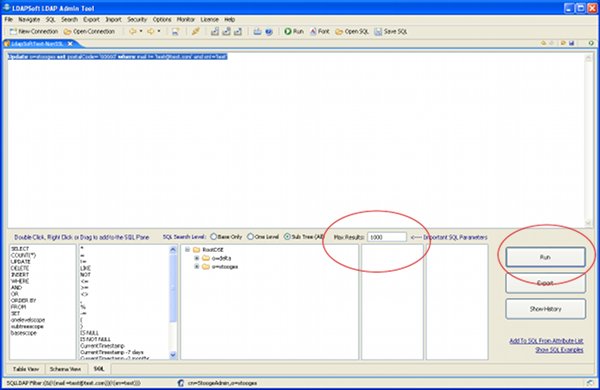Click the RootDSE folder icon

tap(197, 250)
